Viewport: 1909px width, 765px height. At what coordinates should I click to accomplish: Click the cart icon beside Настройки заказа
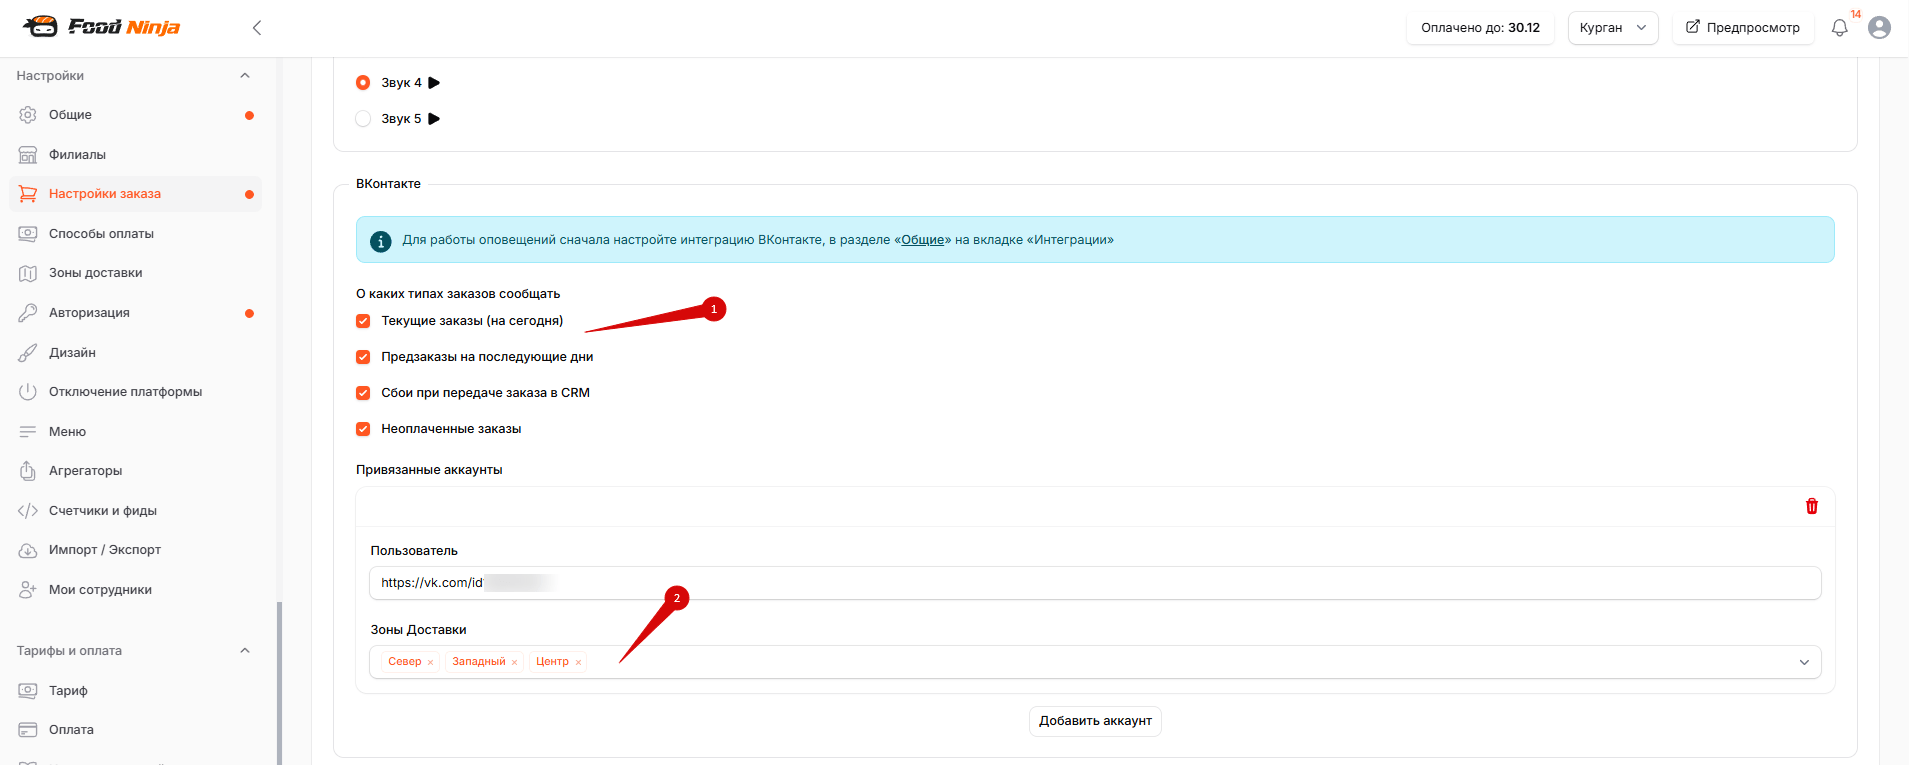tap(28, 194)
